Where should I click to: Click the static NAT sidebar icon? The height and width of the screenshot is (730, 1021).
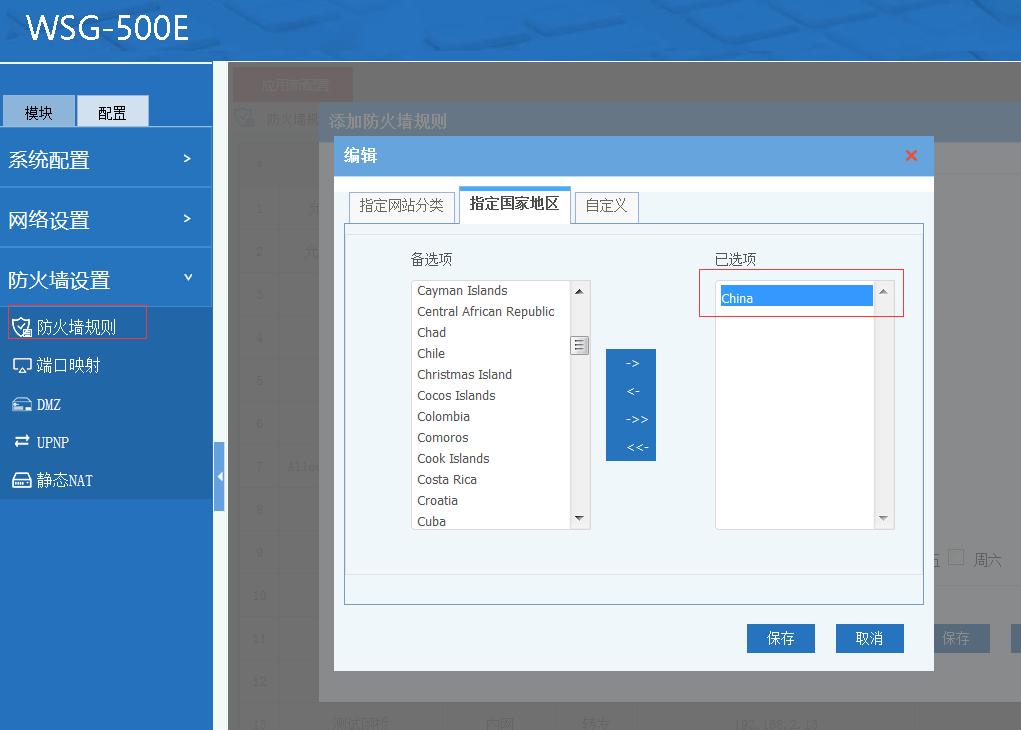click(22, 480)
